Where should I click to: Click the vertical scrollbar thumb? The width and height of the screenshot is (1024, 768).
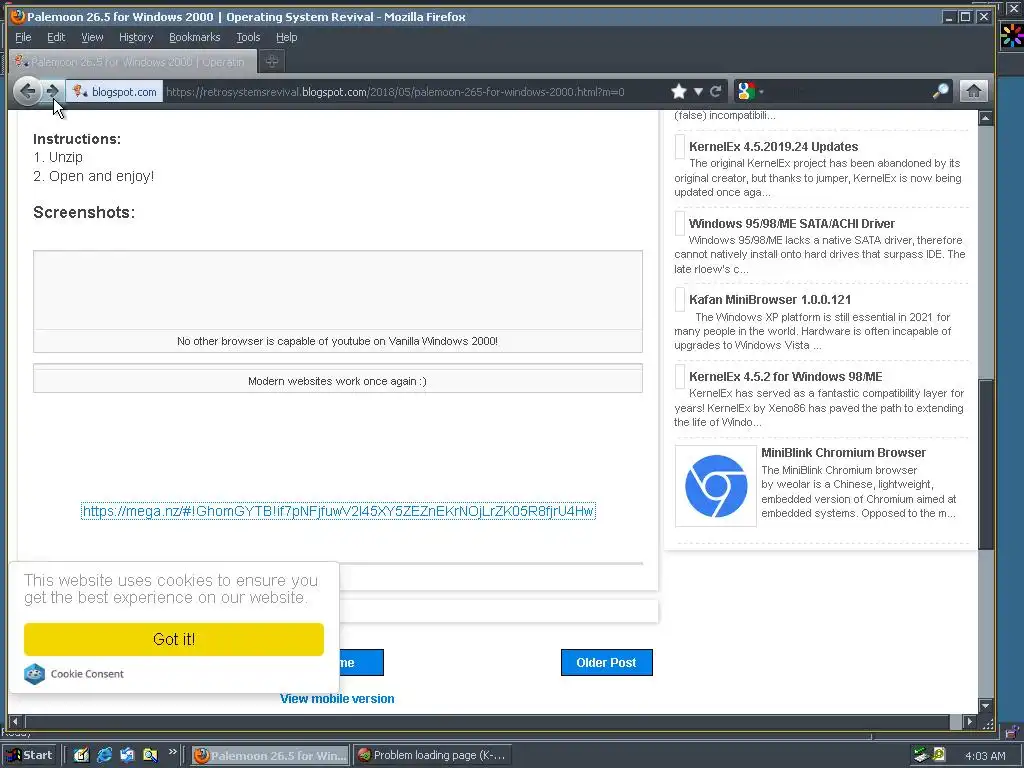pos(985,464)
